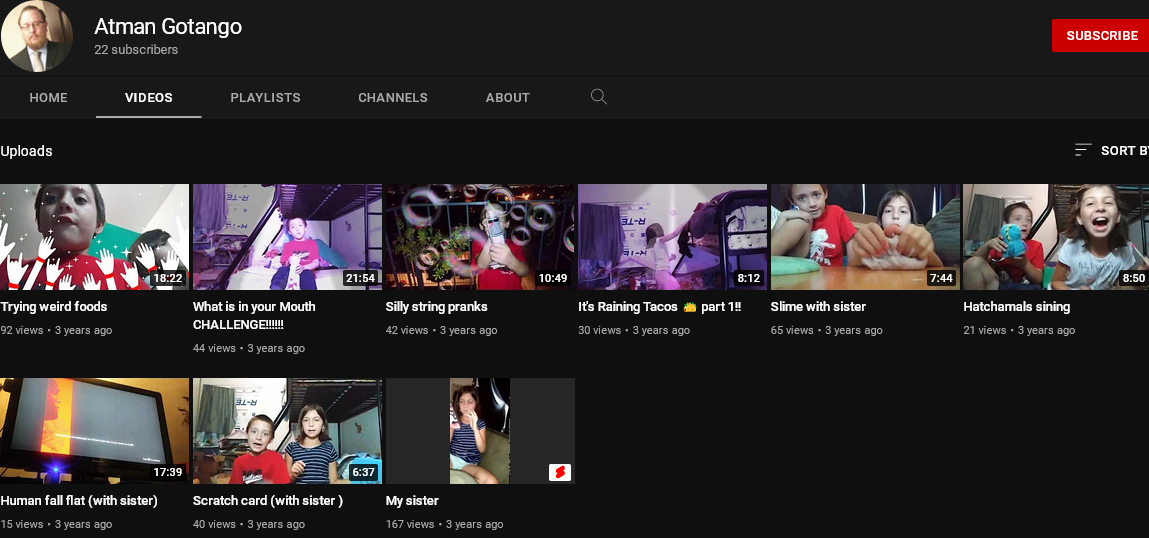Click the 7:44 duration badge
This screenshot has width=1149, height=538.
[942, 279]
